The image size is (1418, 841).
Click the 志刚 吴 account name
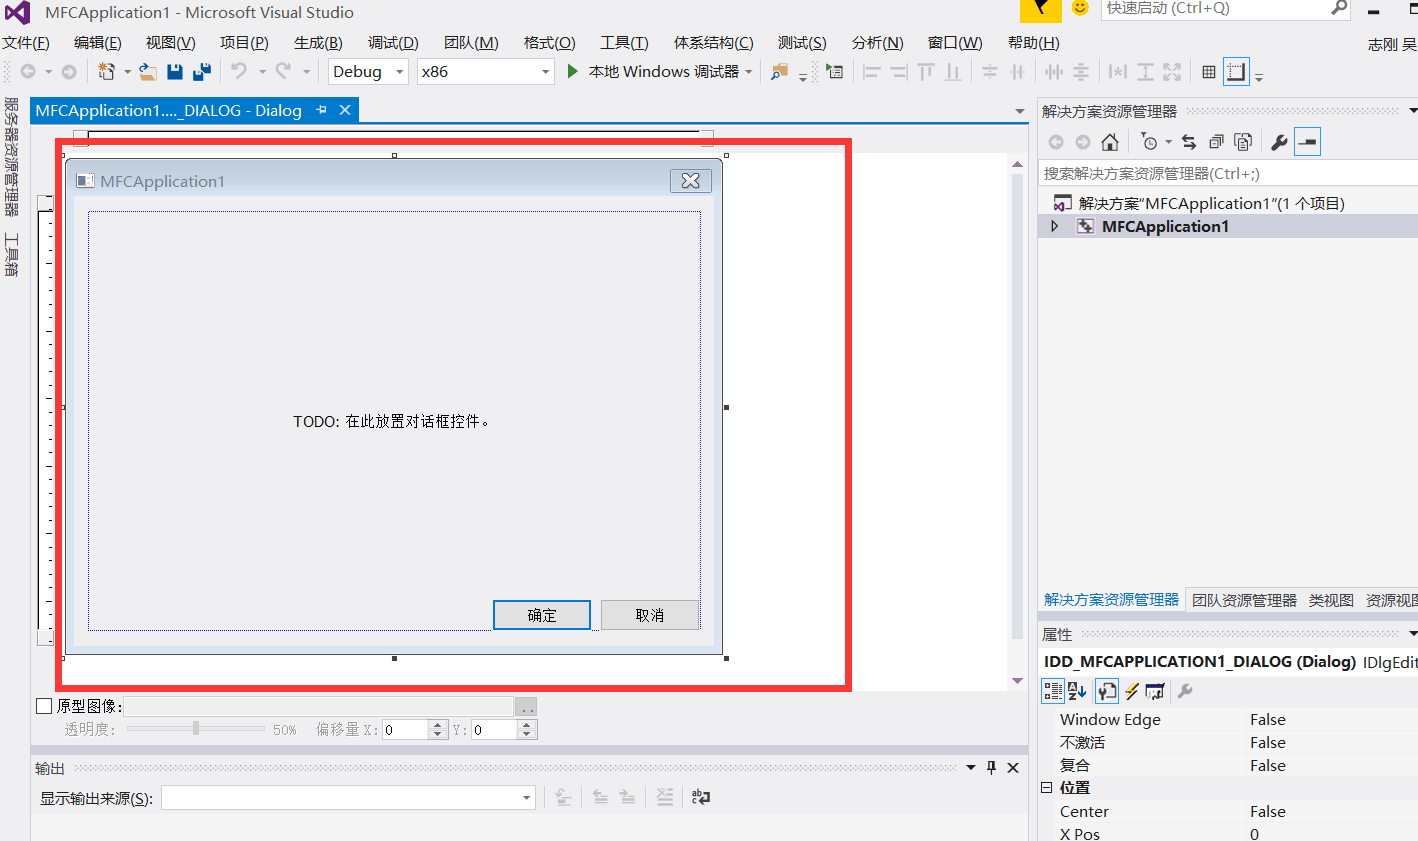[x=1392, y=44]
